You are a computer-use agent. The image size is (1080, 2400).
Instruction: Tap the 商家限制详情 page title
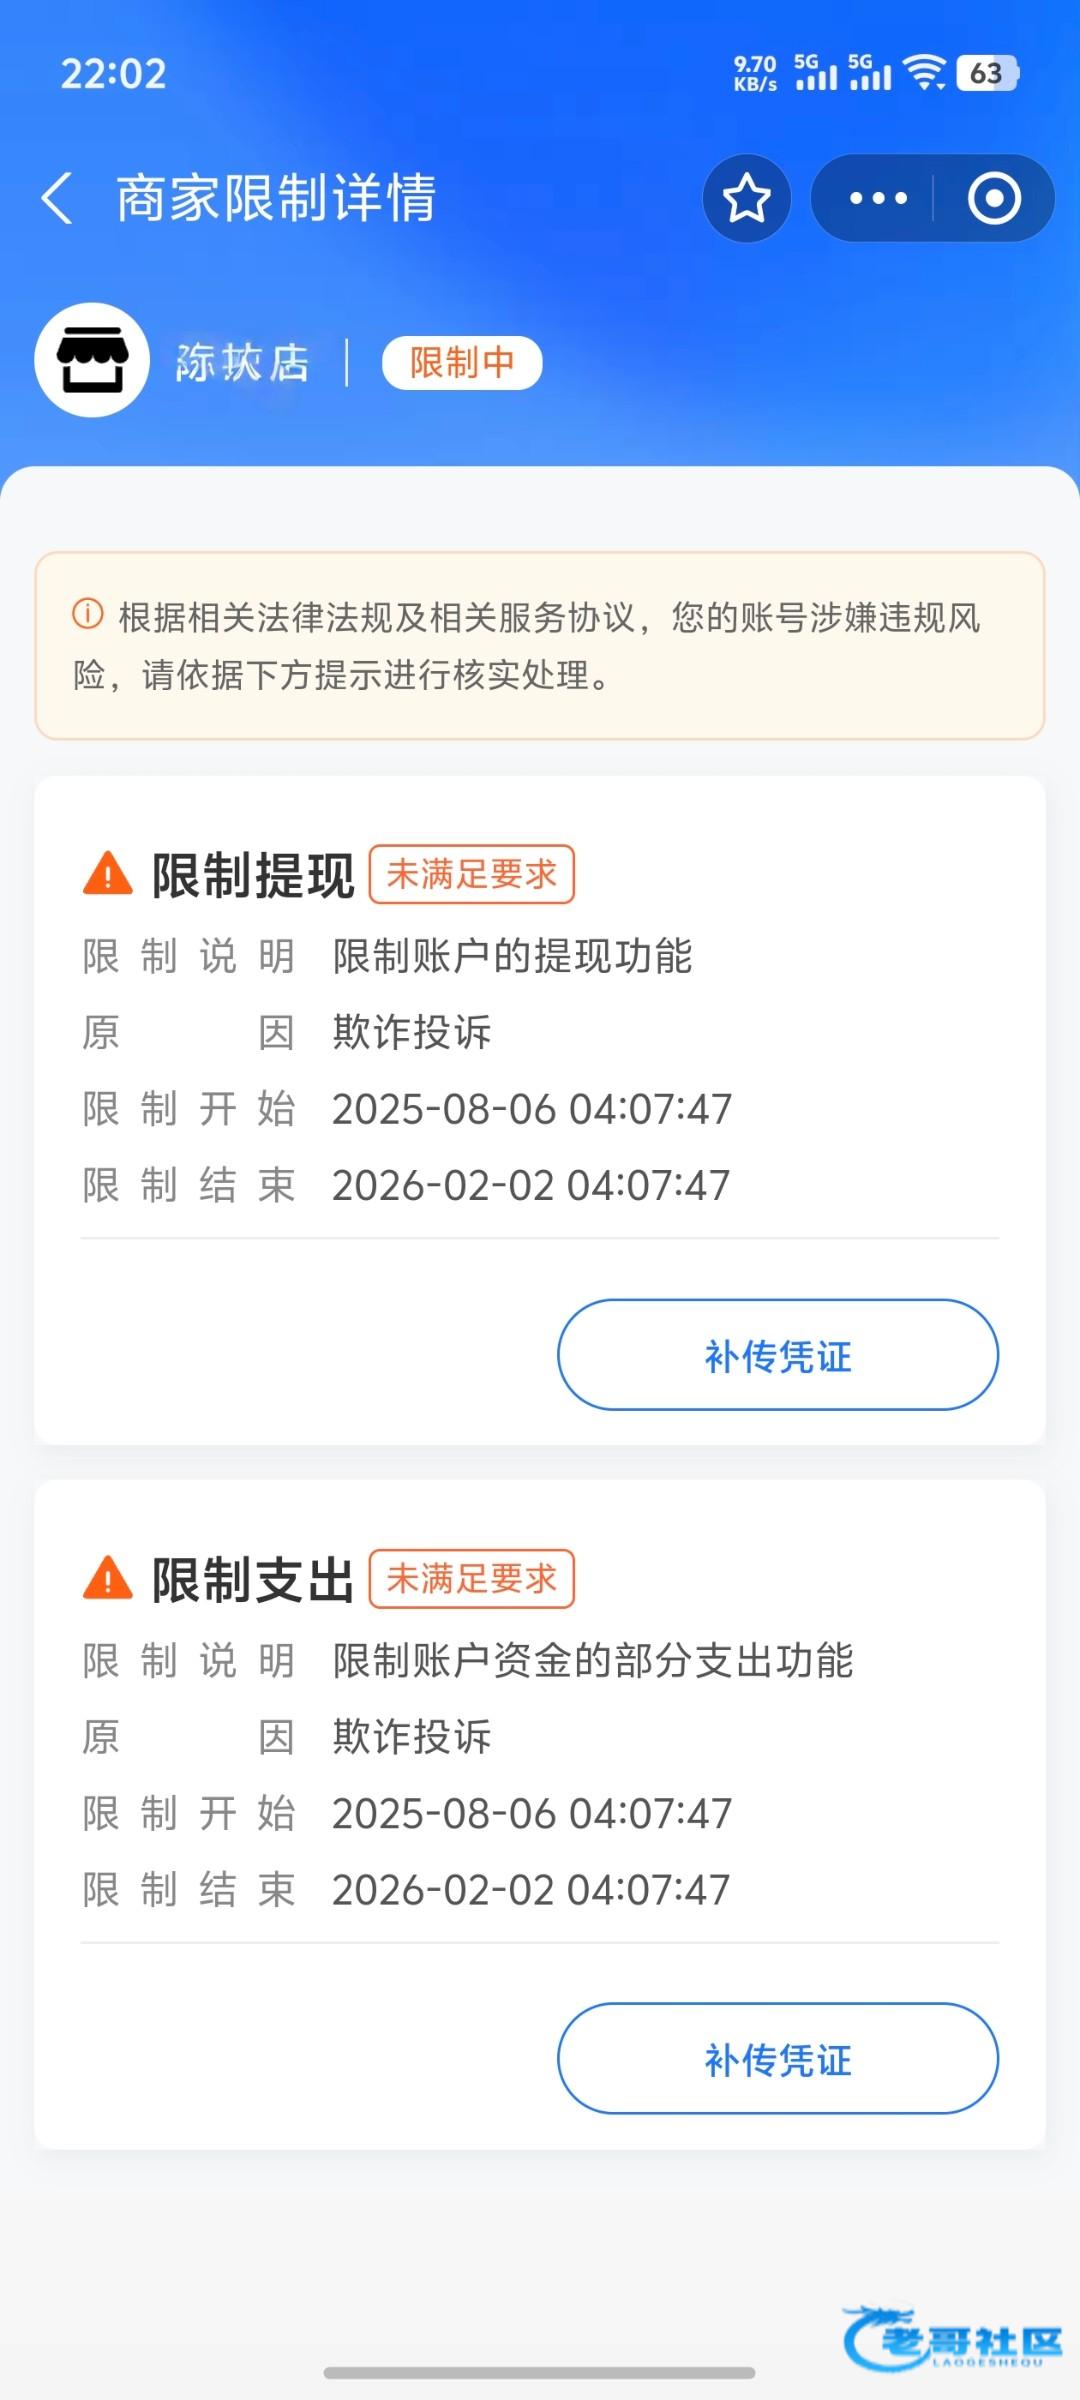click(x=276, y=198)
